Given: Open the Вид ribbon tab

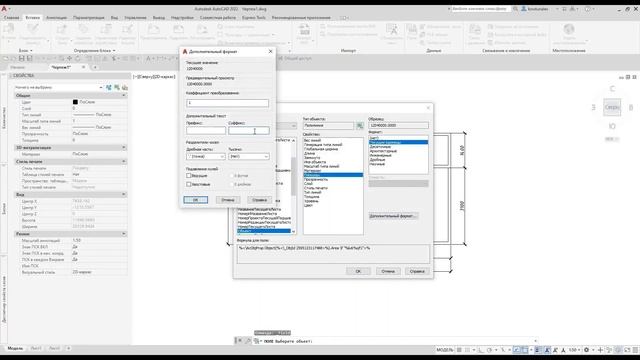Looking at the screenshot, I should pyautogui.click(x=114, y=18).
